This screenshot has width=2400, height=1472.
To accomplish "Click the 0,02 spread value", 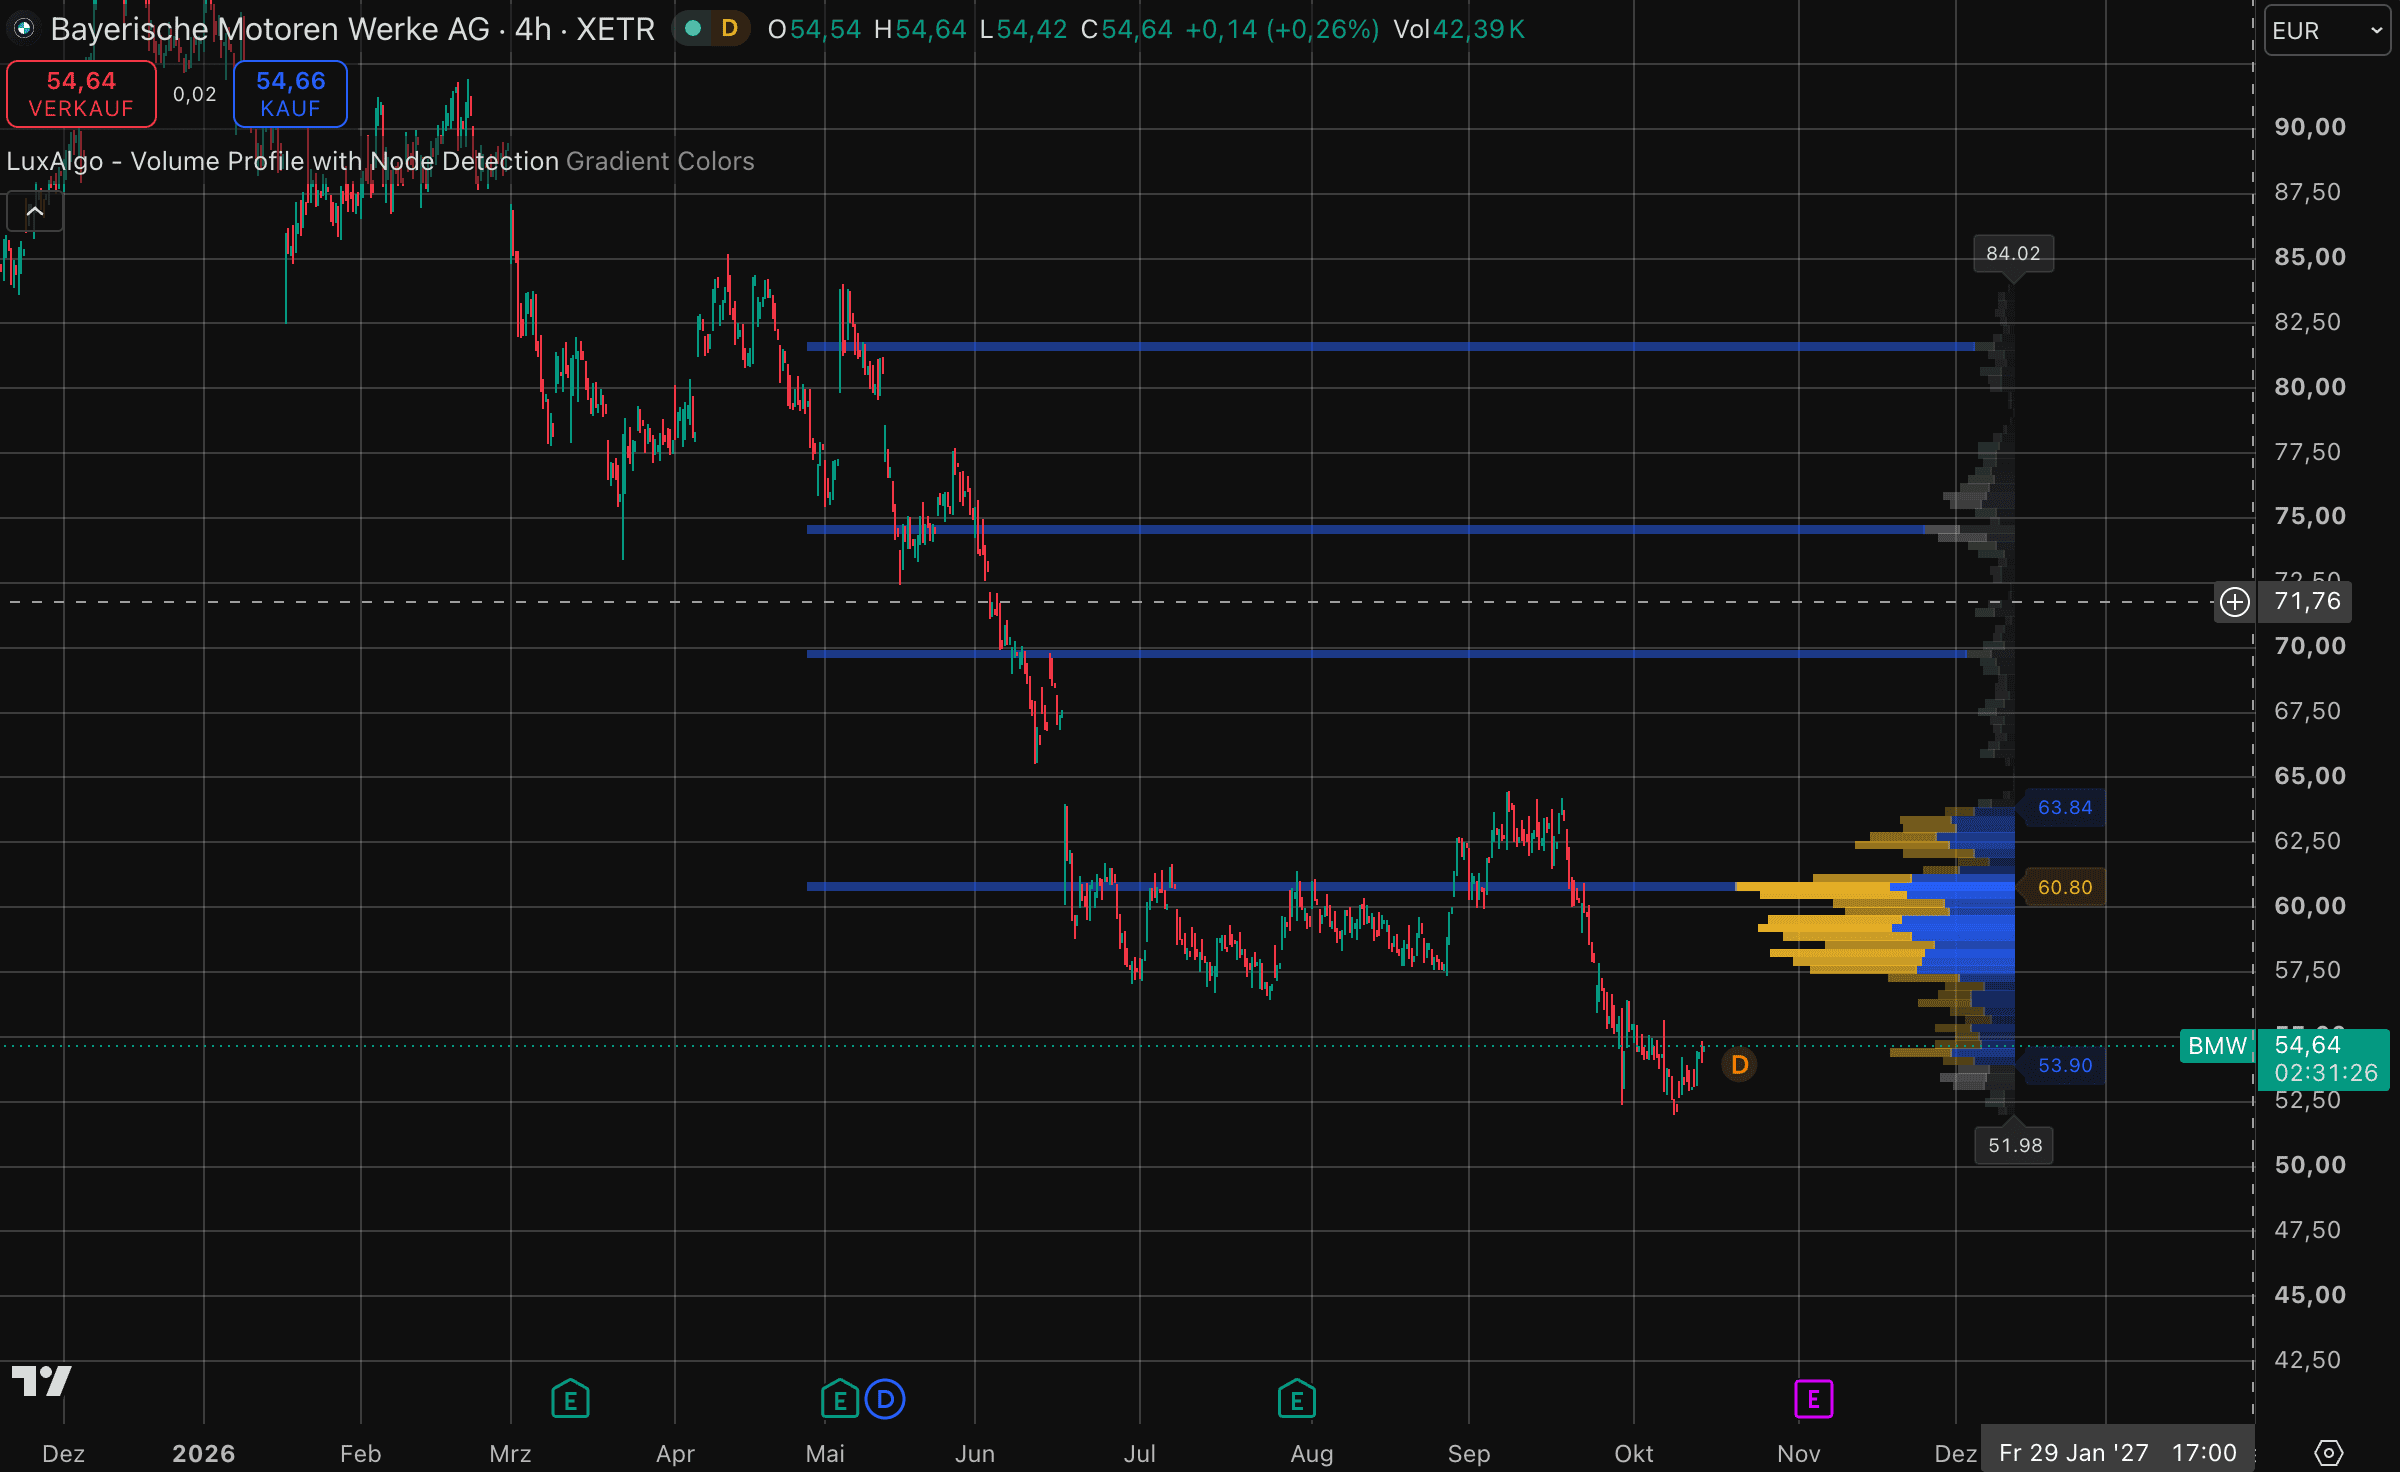I will pyautogui.click(x=194, y=94).
